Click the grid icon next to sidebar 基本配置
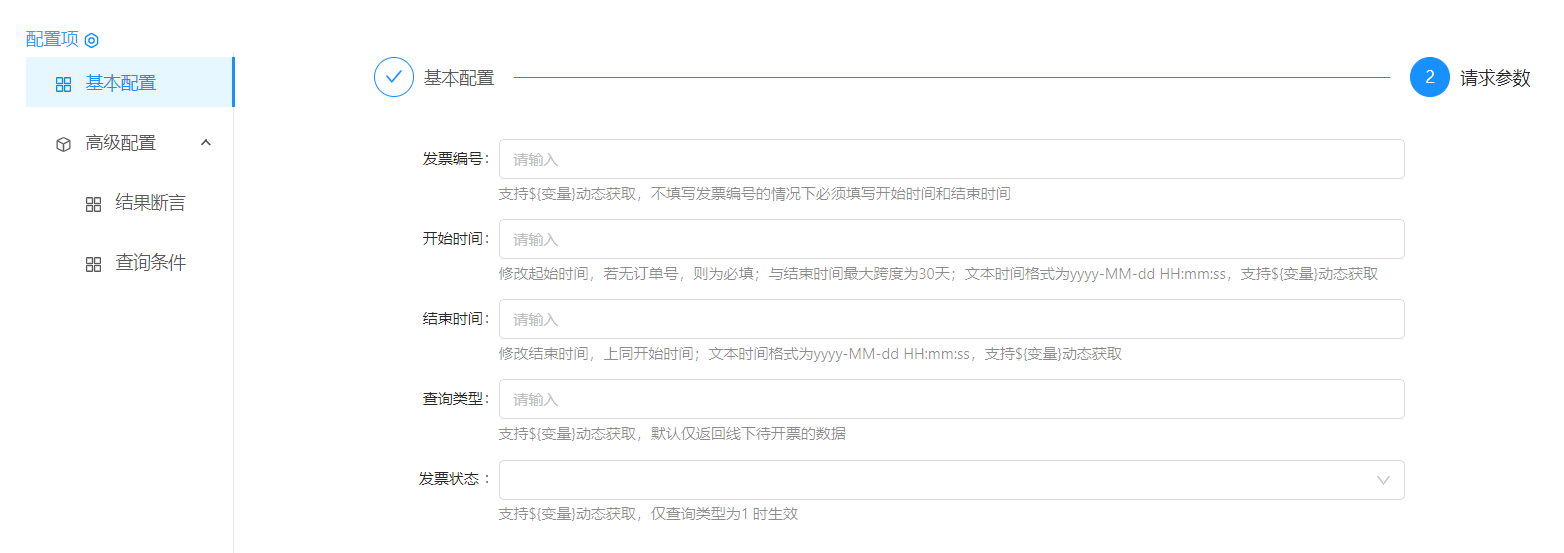Viewport: 1564px width, 553px height. [x=63, y=84]
